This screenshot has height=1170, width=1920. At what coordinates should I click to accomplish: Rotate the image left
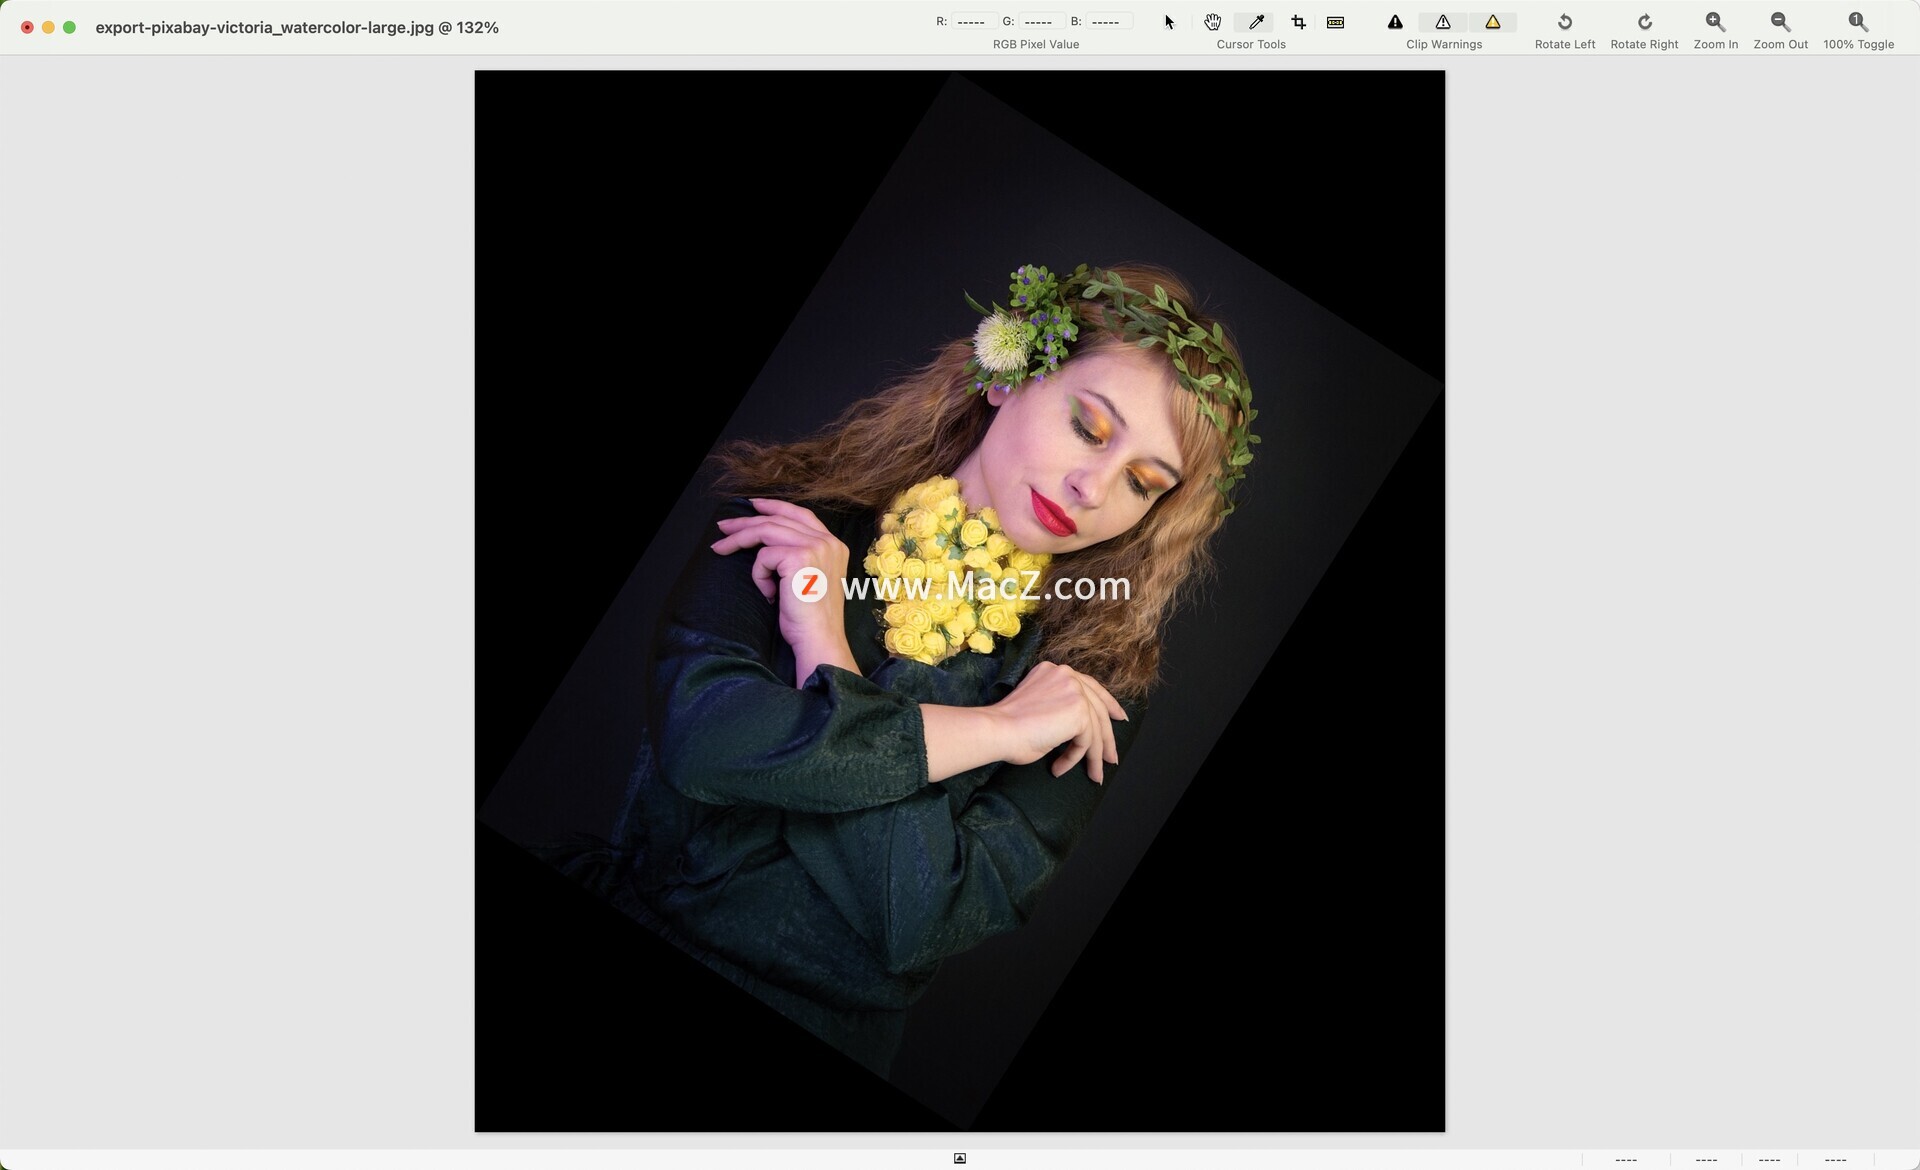(x=1565, y=30)
